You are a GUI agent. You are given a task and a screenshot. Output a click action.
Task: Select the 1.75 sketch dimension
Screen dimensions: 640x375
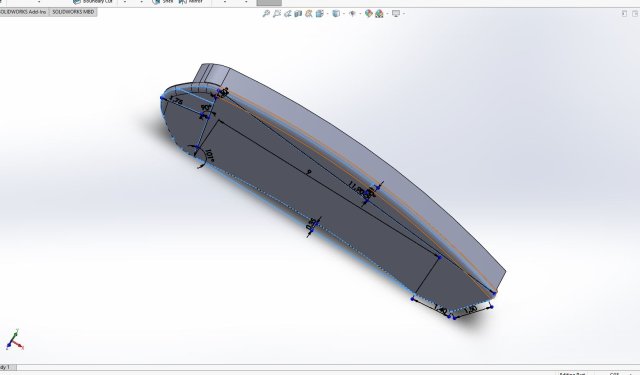(176, 100)
